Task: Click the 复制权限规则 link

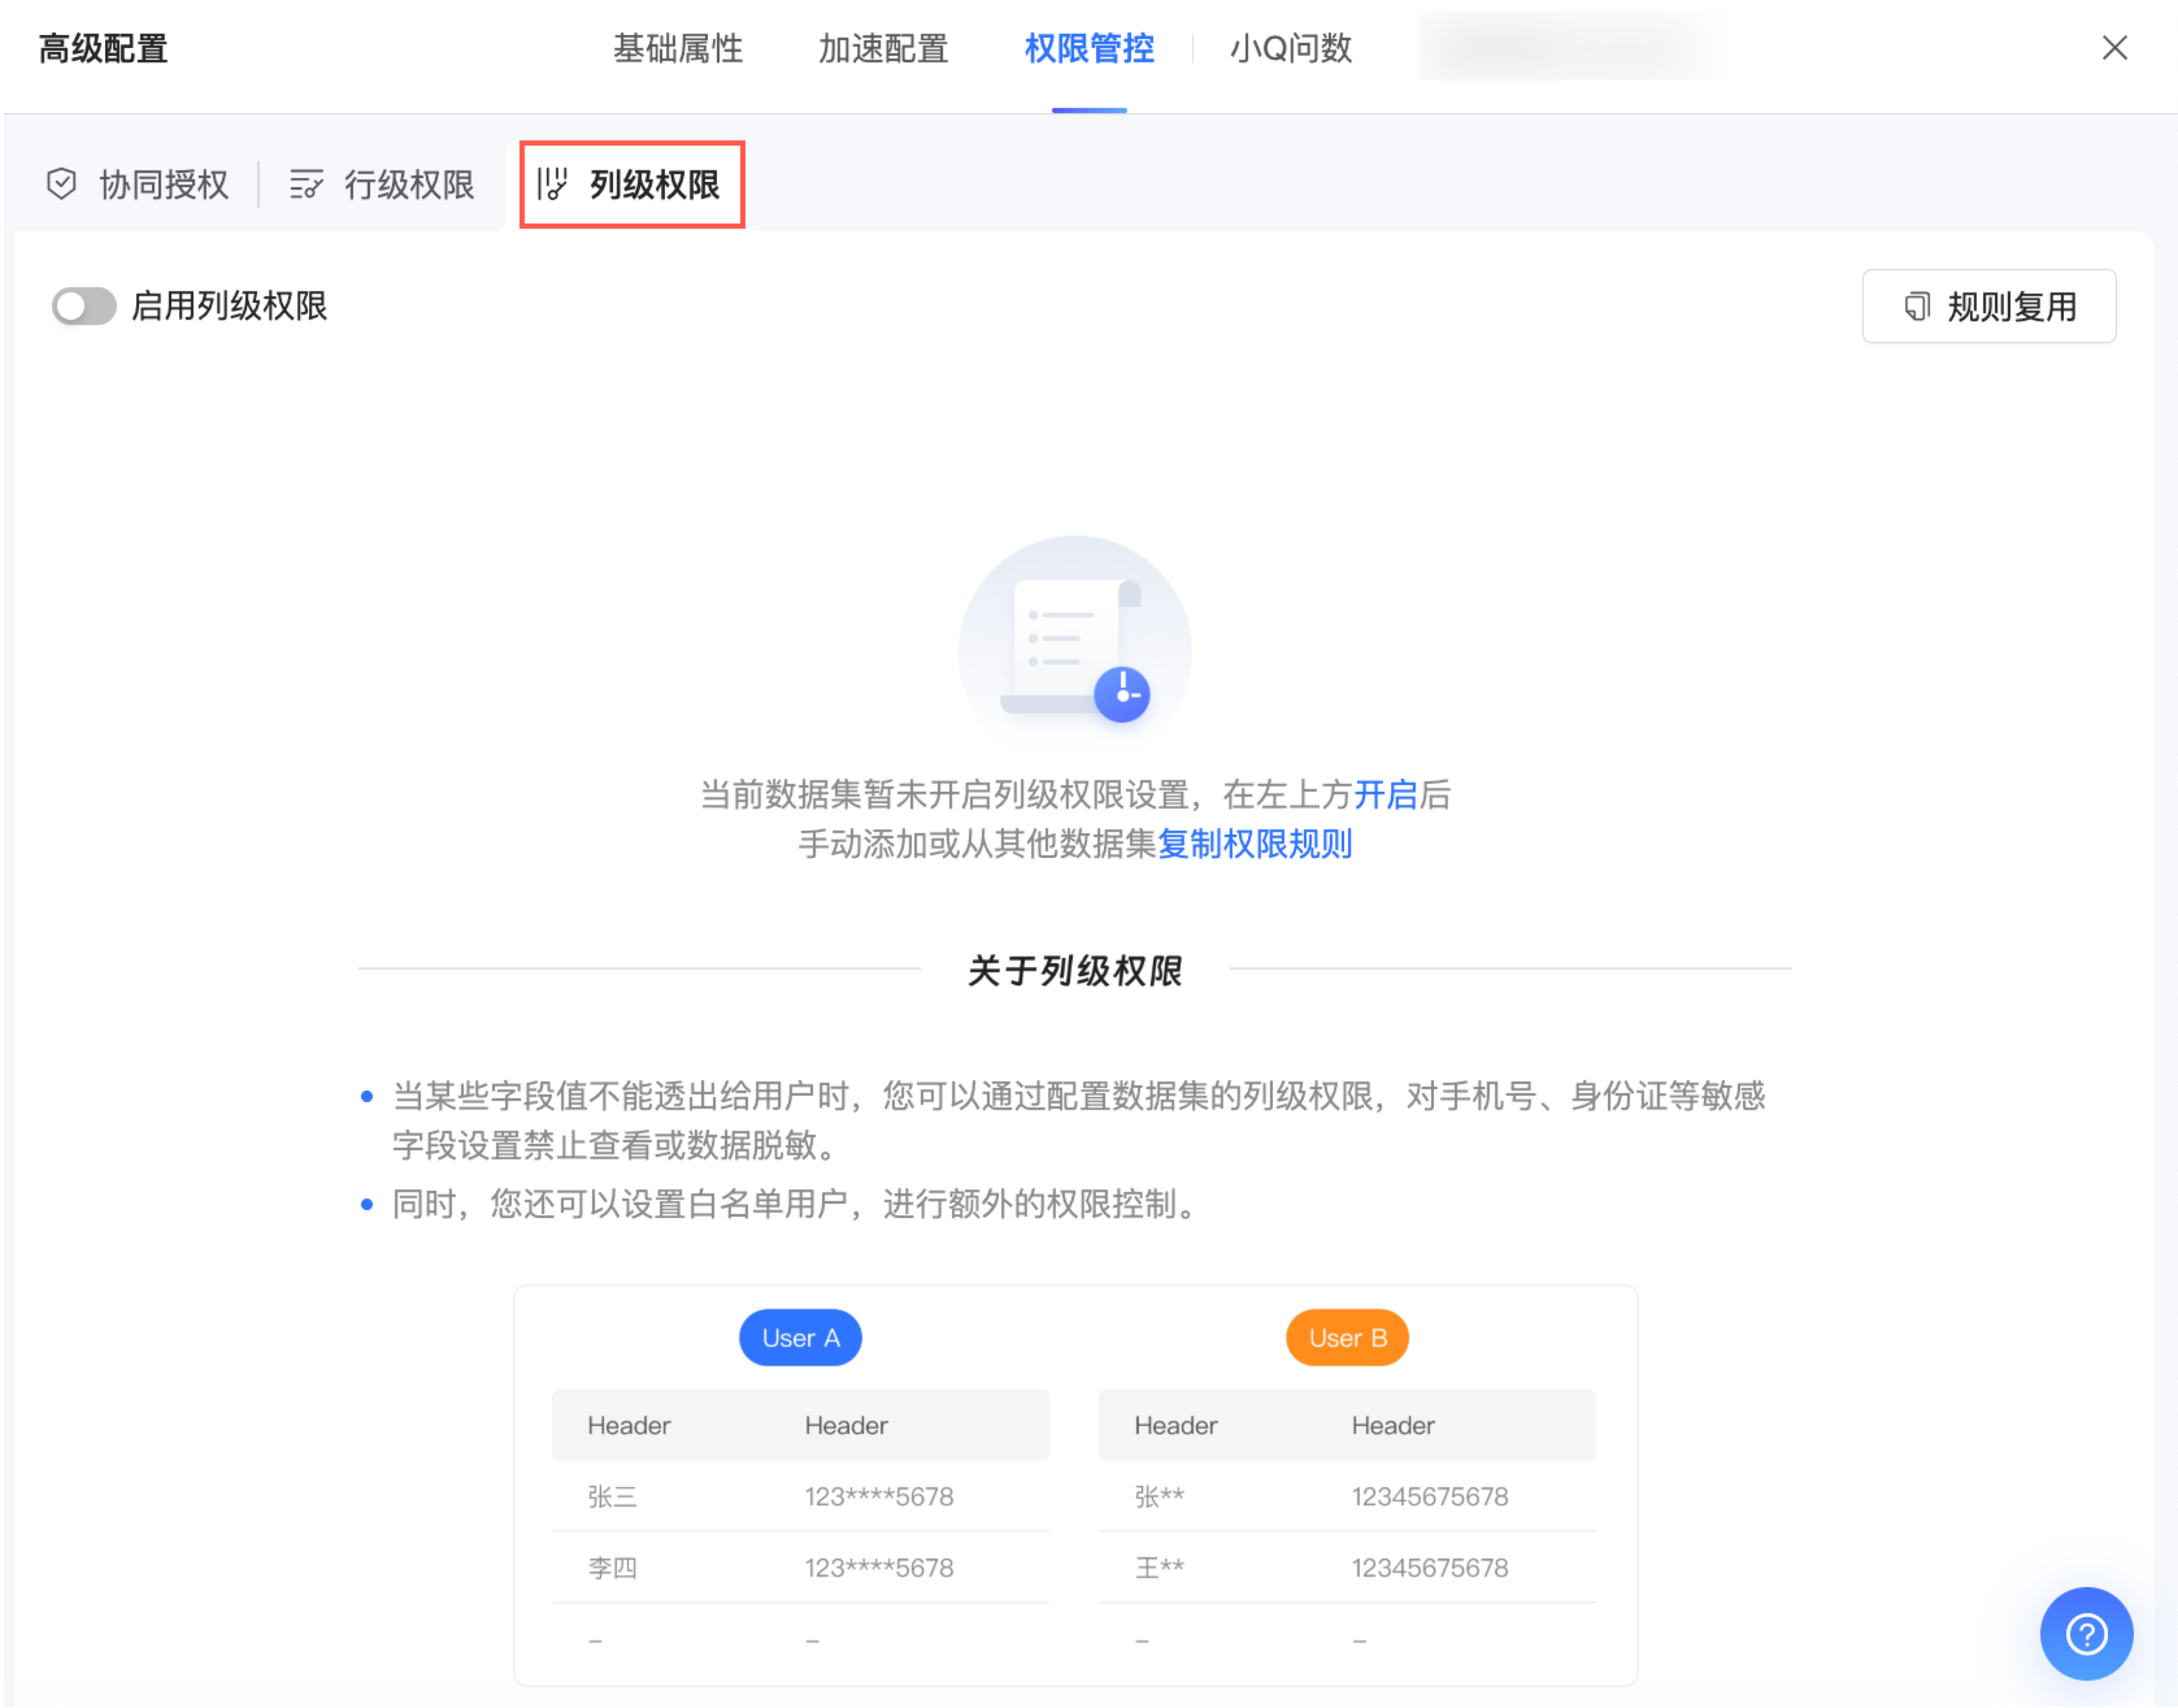Action: pyautogui.click(x=1254, y=844)
